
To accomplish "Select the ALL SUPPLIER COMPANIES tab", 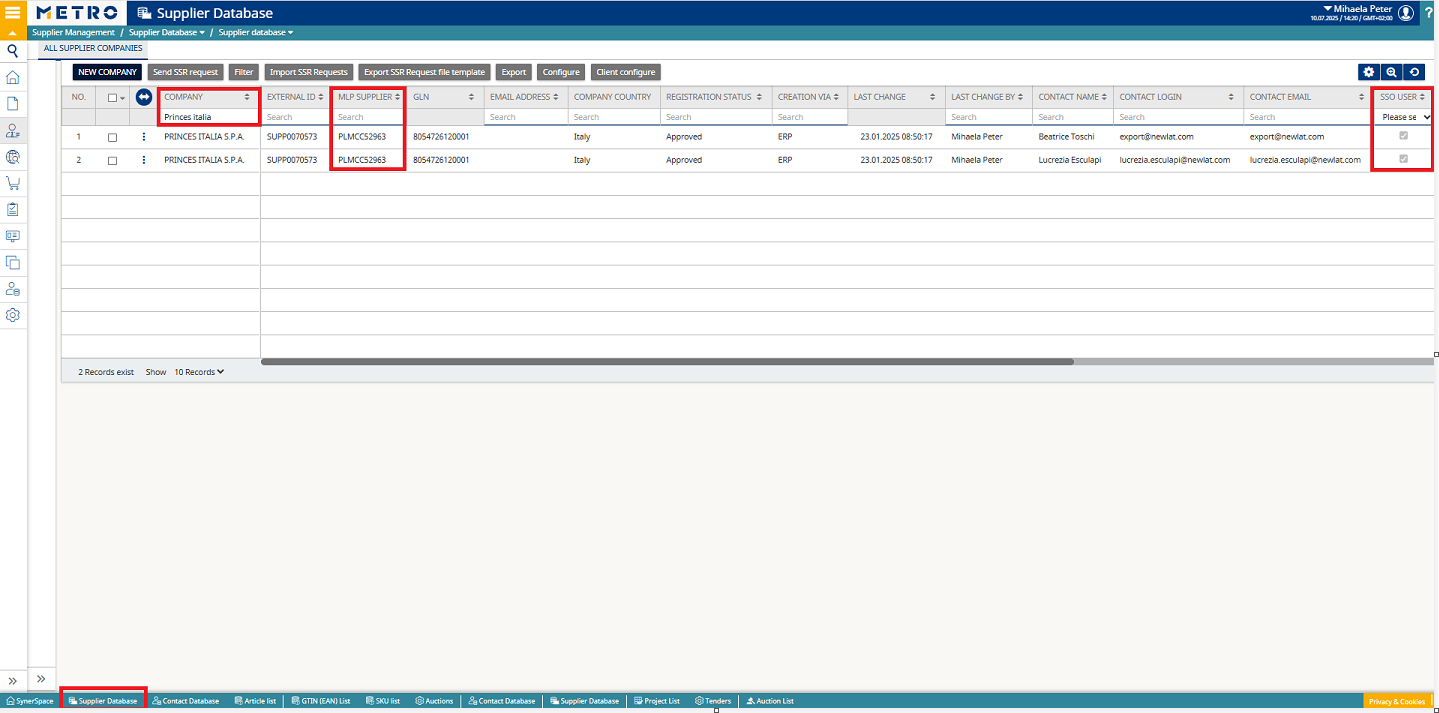I will (x=93, y=48).
